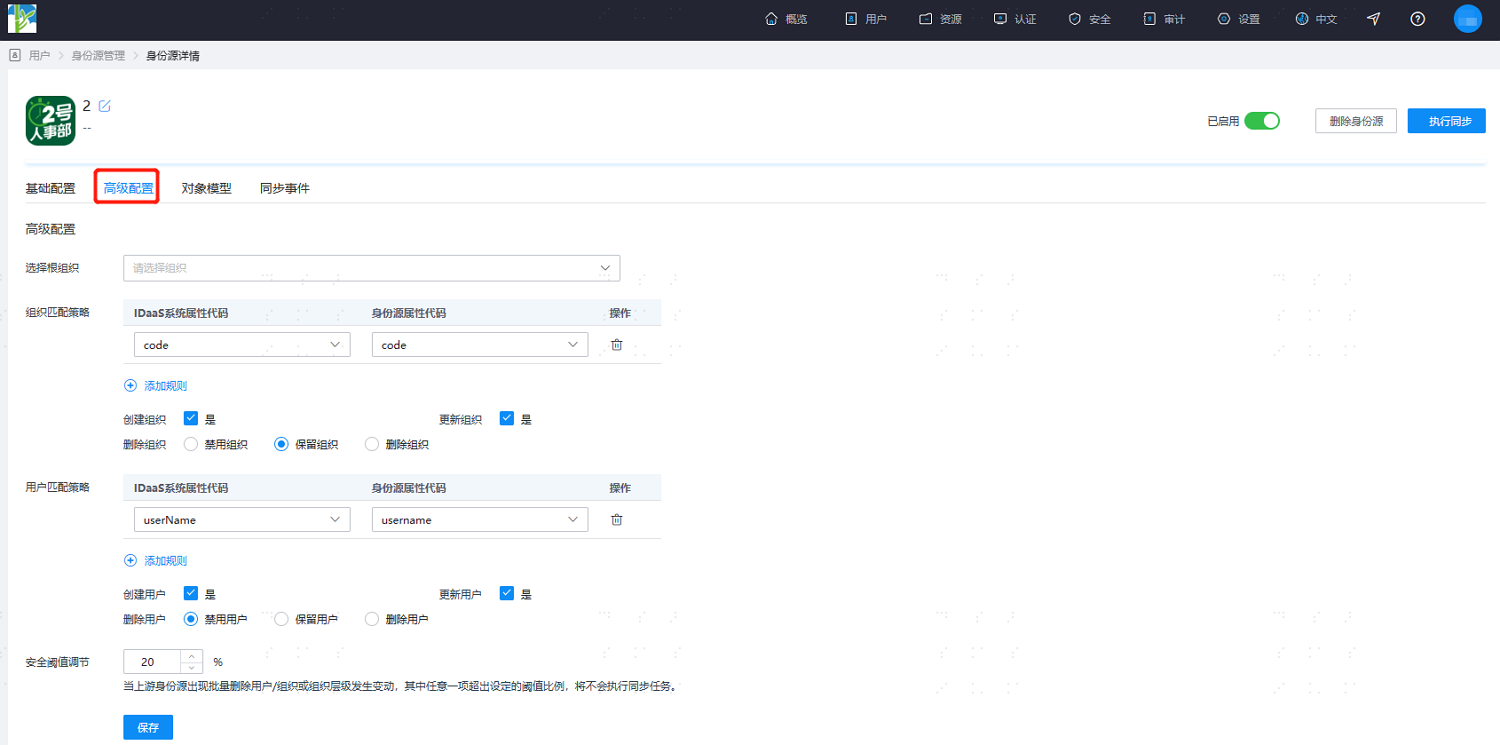The height and width of the screenshot is (745, 1500).
Task: Uncheck the 更新用户 checkbox
Action: click(x=506, y=594)
